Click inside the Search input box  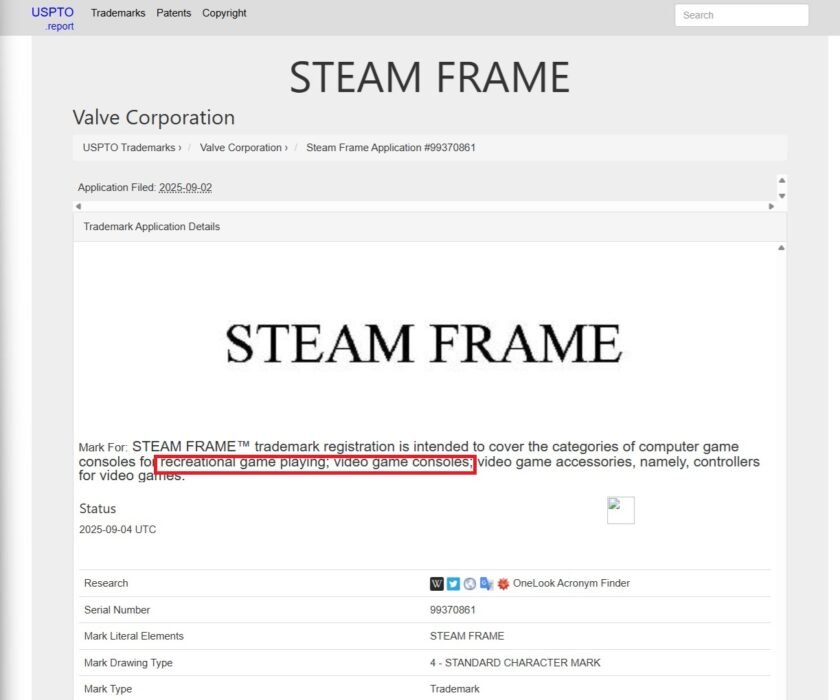[x=740, y=15]
